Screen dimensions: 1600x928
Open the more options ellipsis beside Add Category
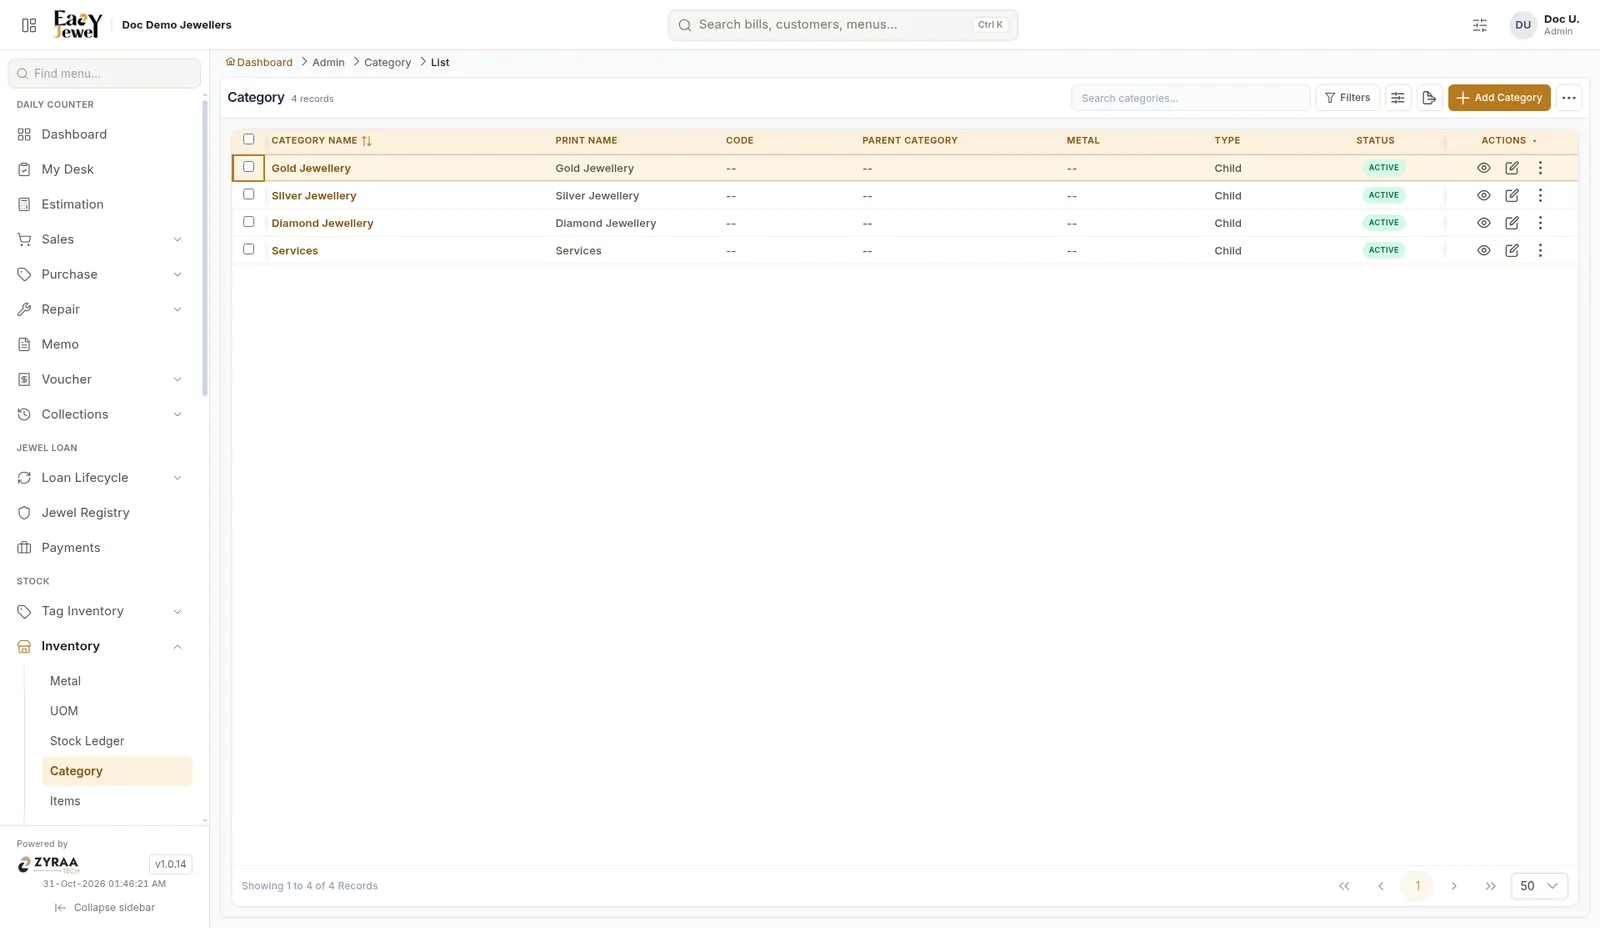[x=1569, y=98]
